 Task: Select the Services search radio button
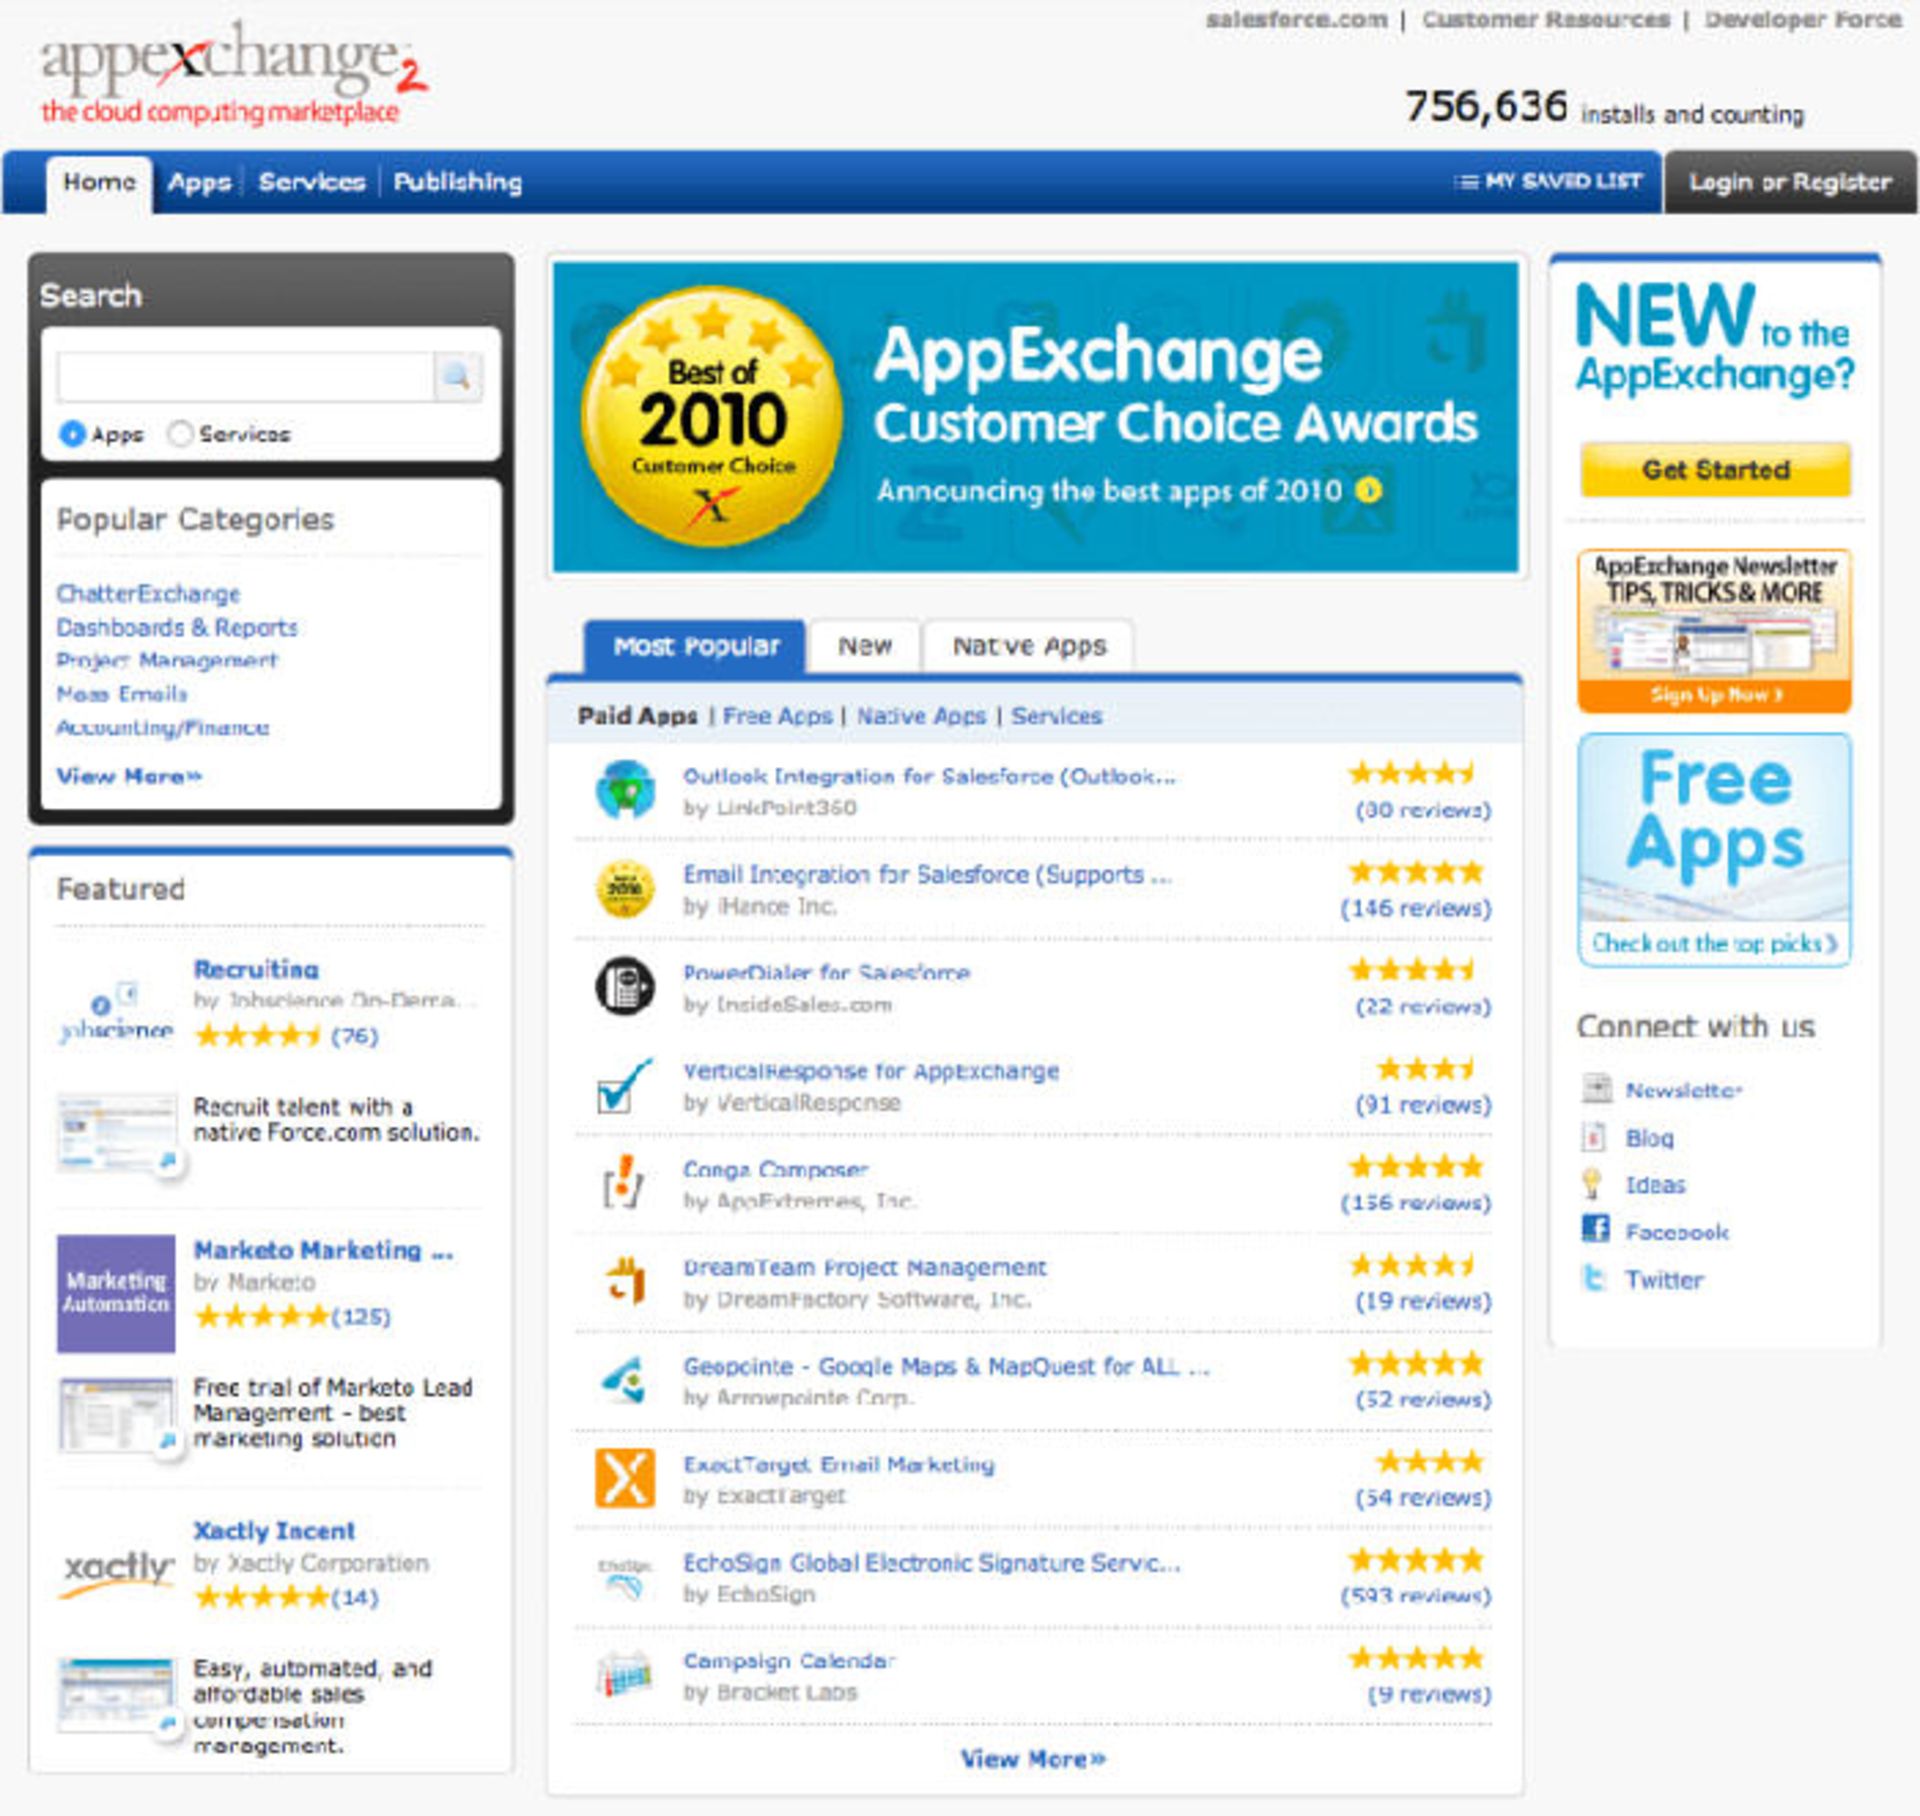[180, 434]
